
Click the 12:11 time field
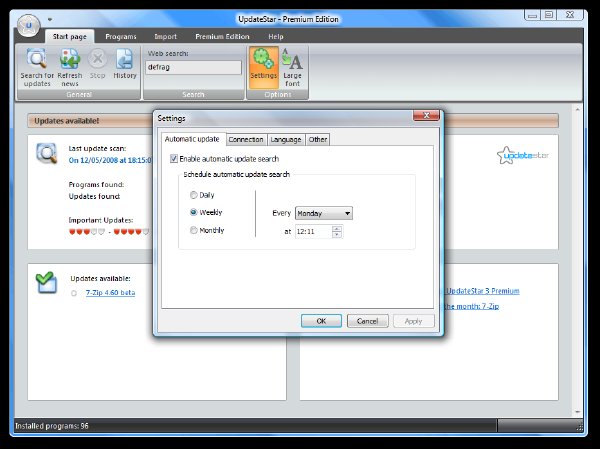313,232
